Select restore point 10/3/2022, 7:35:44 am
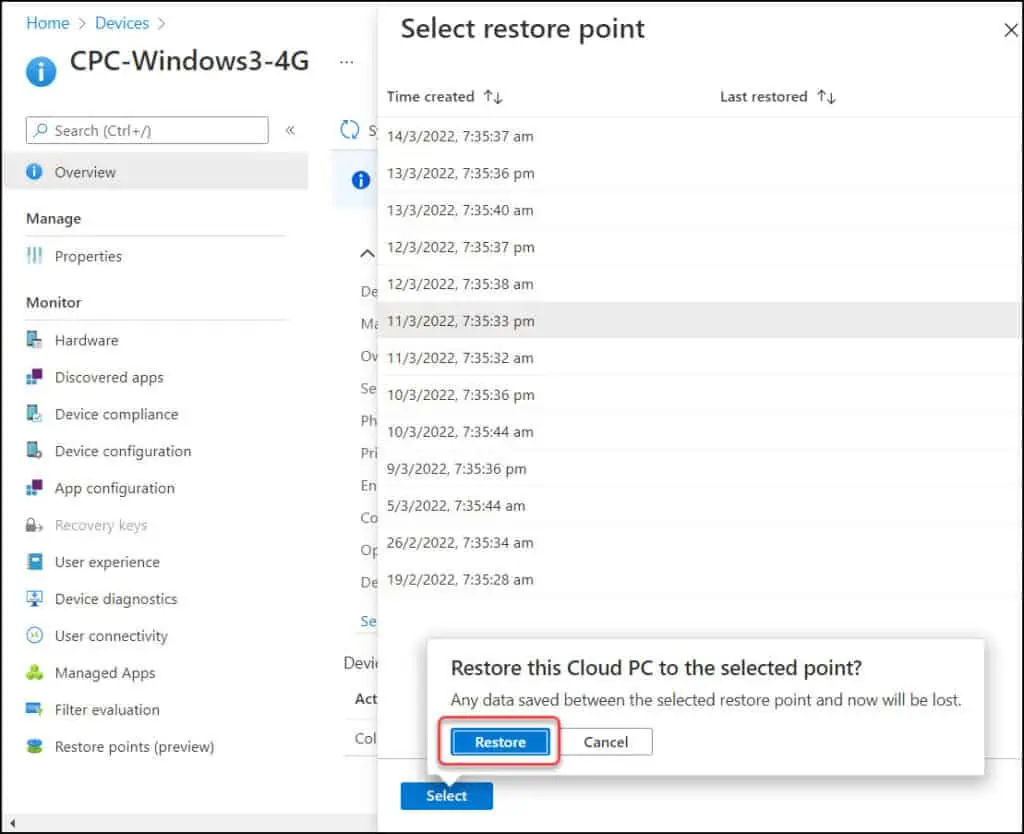1024x834 pixels. pos(699,432)
